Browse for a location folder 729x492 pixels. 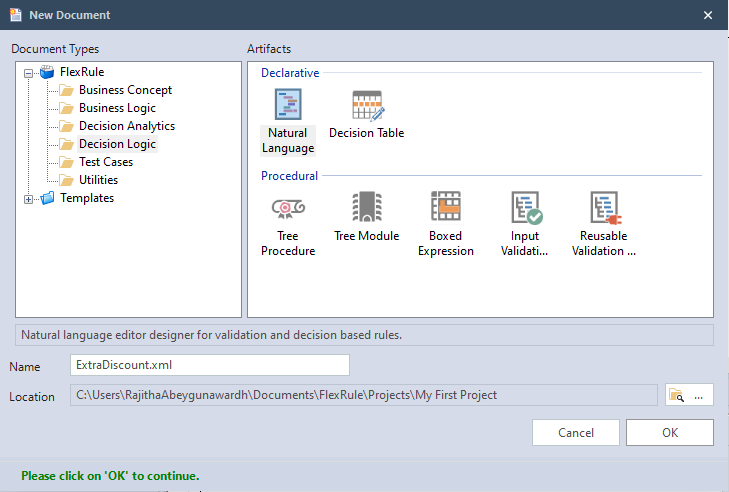pos(689,395)
